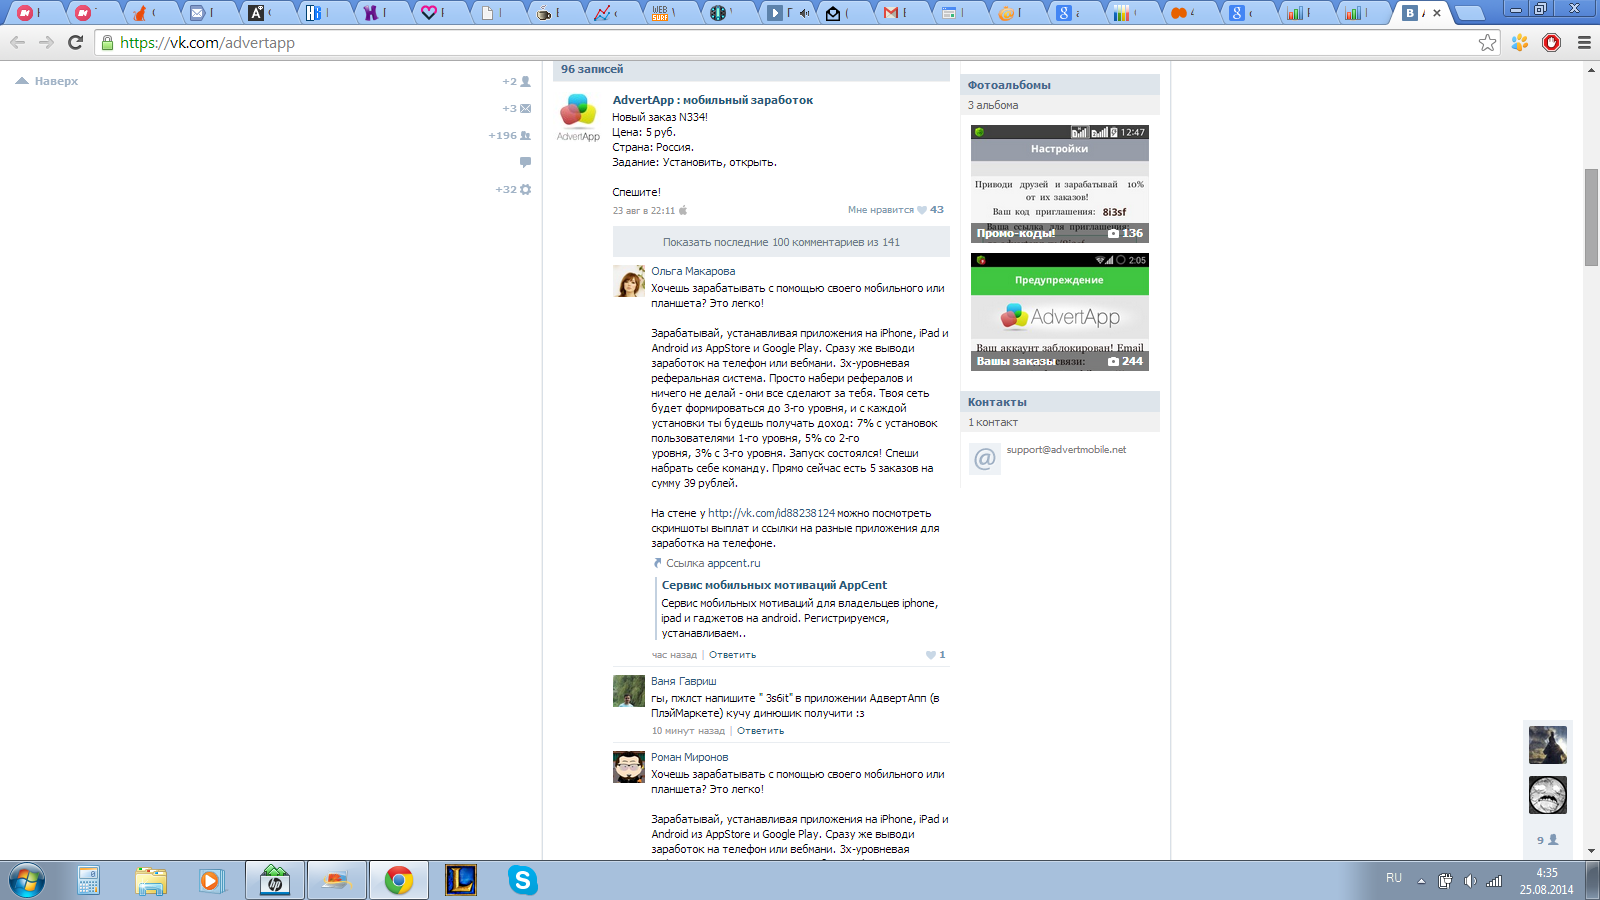Image resolution: width=1600 pixels, height=900 pixels.
Task: Open the vk.com/id88238124 link
Action: coord(771,513)
